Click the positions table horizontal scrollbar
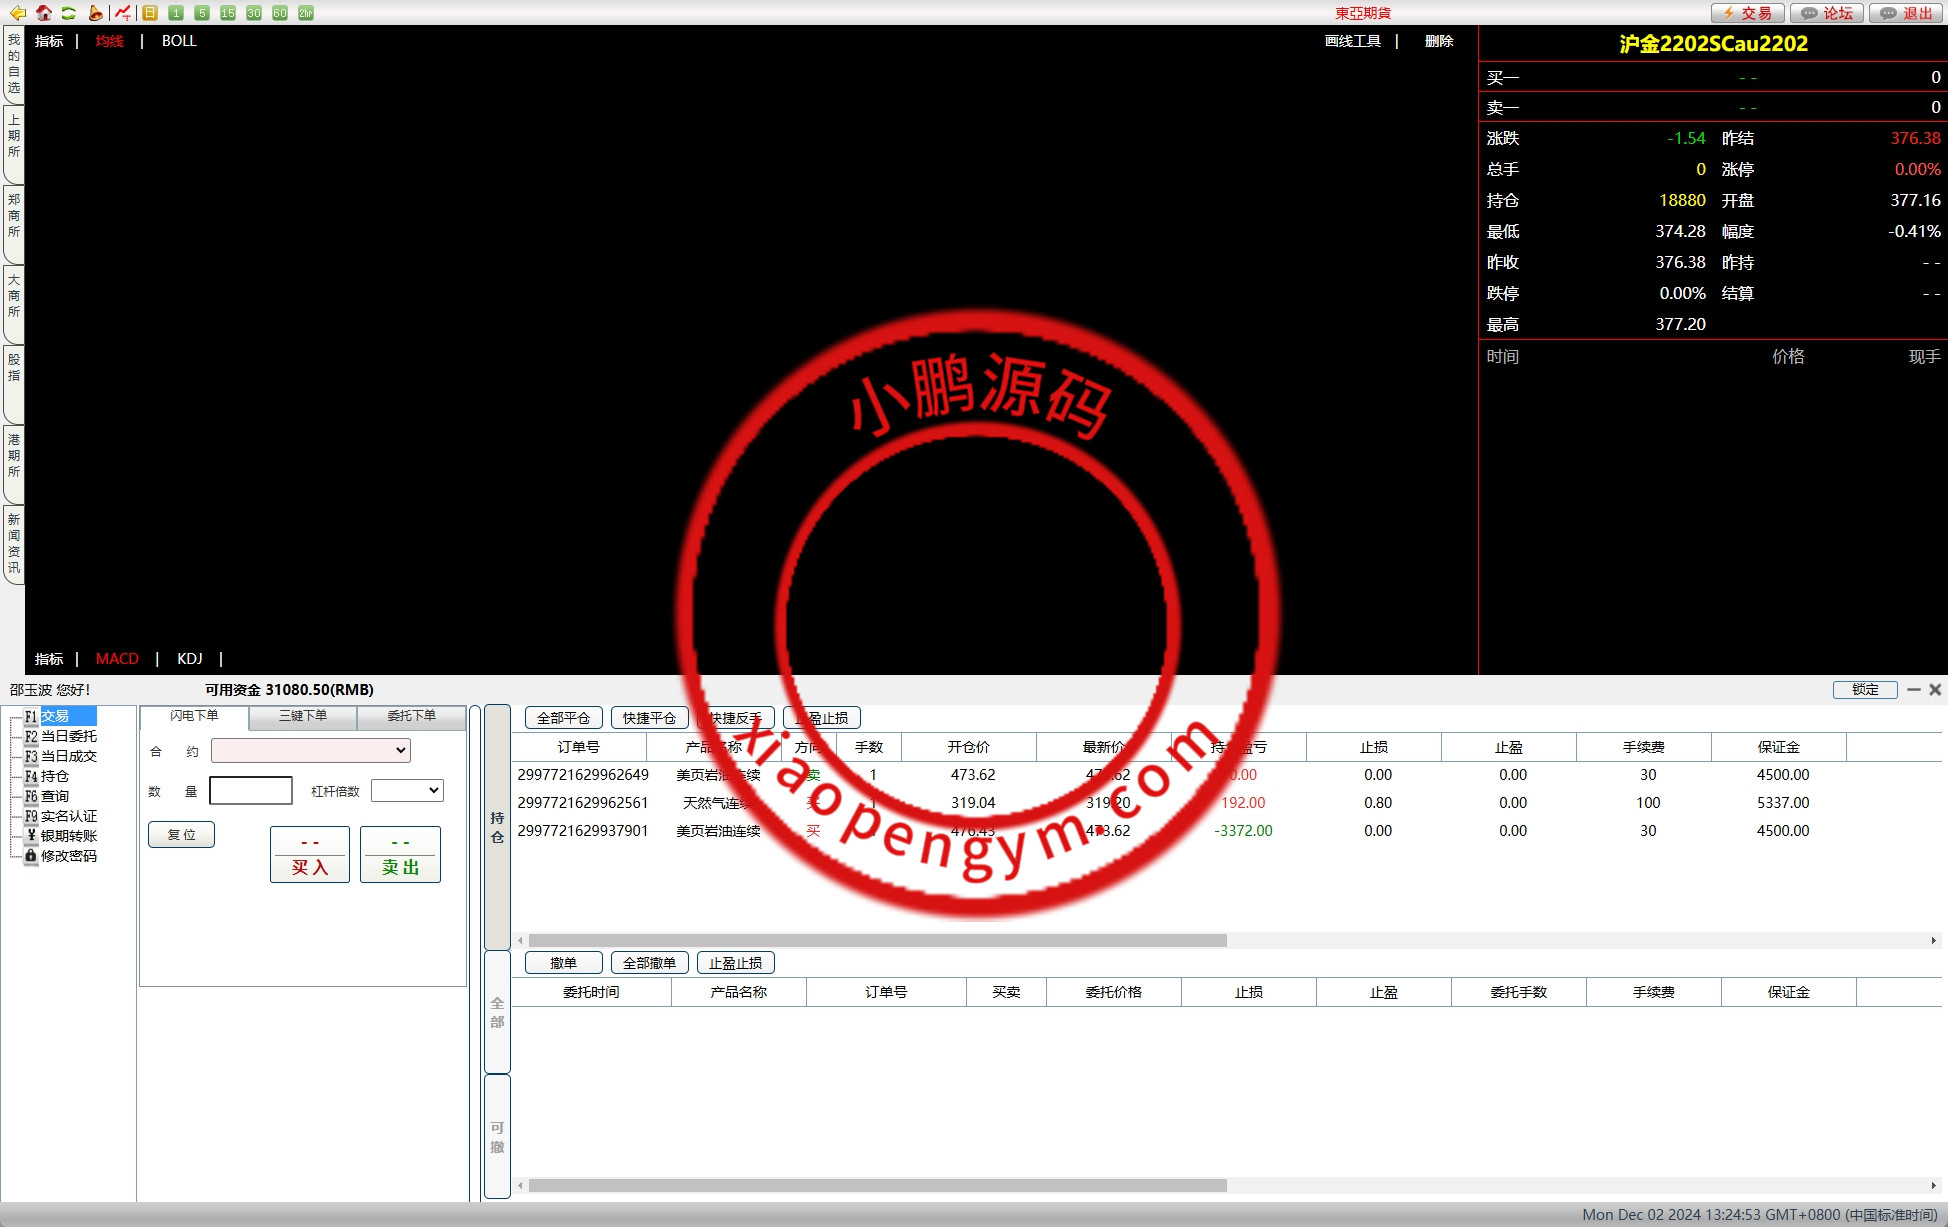This screenshot has width=1948, height=1227. [877, 941]
